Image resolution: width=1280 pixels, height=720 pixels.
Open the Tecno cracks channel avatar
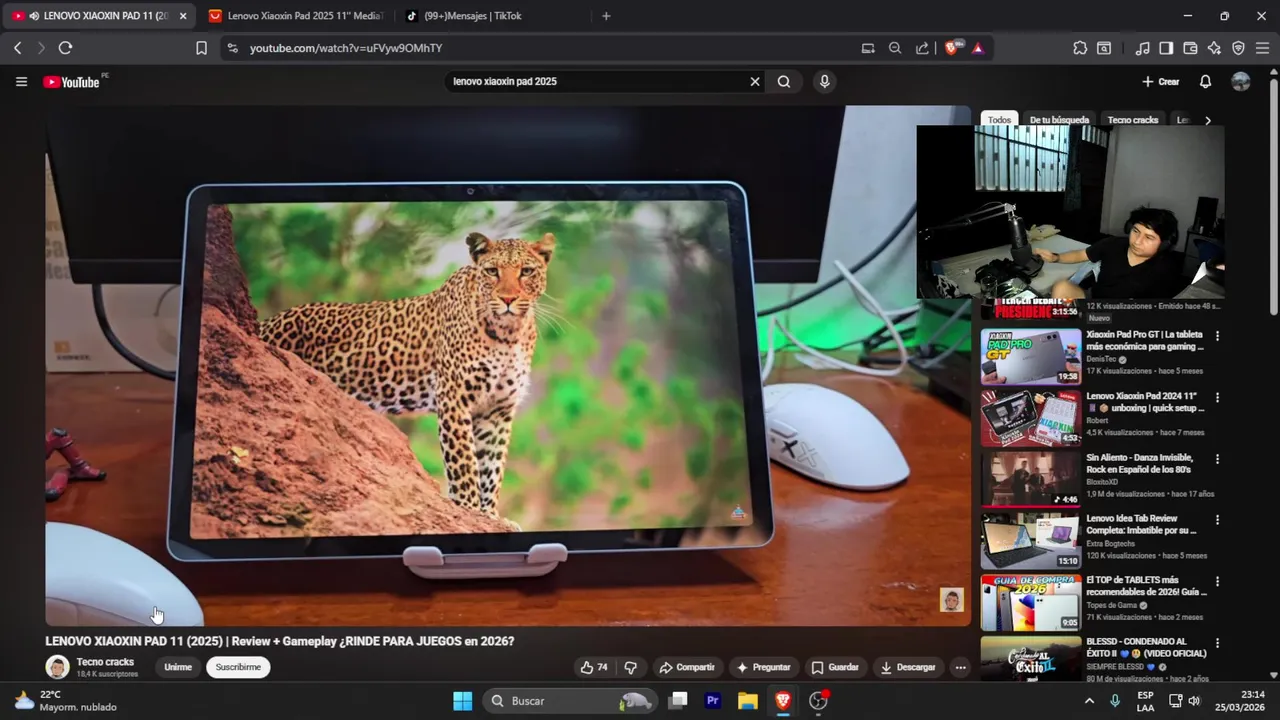[58, 667]
